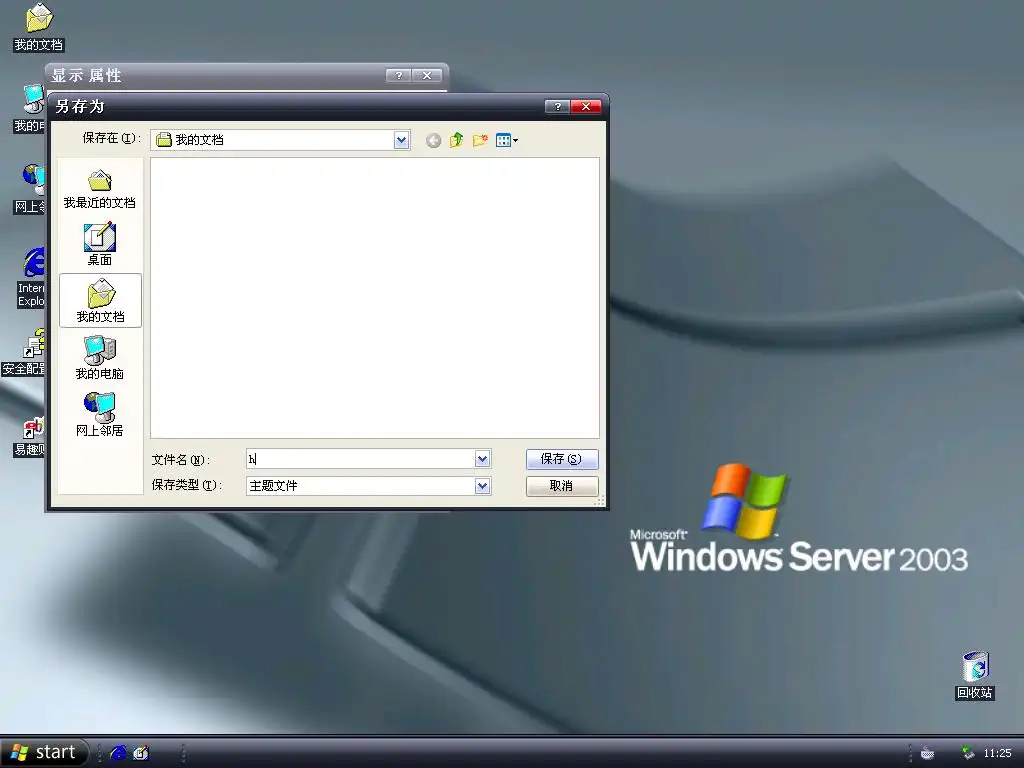Click the file name input field
The width and height of the screenshot is (1024, 768).
pyautogui.click(x=360, y=459)
